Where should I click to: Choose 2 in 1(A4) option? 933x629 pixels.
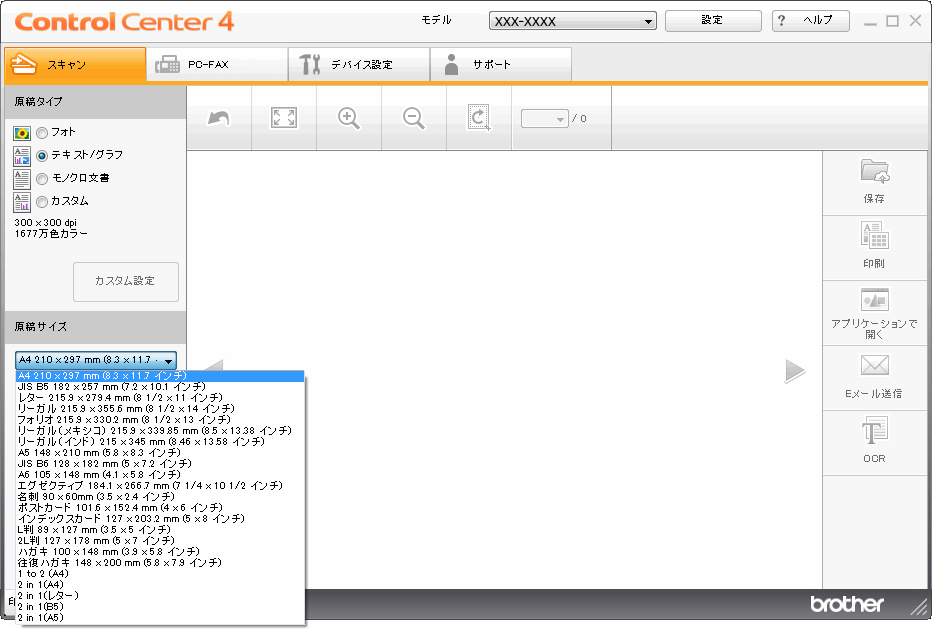click(159, 585)
